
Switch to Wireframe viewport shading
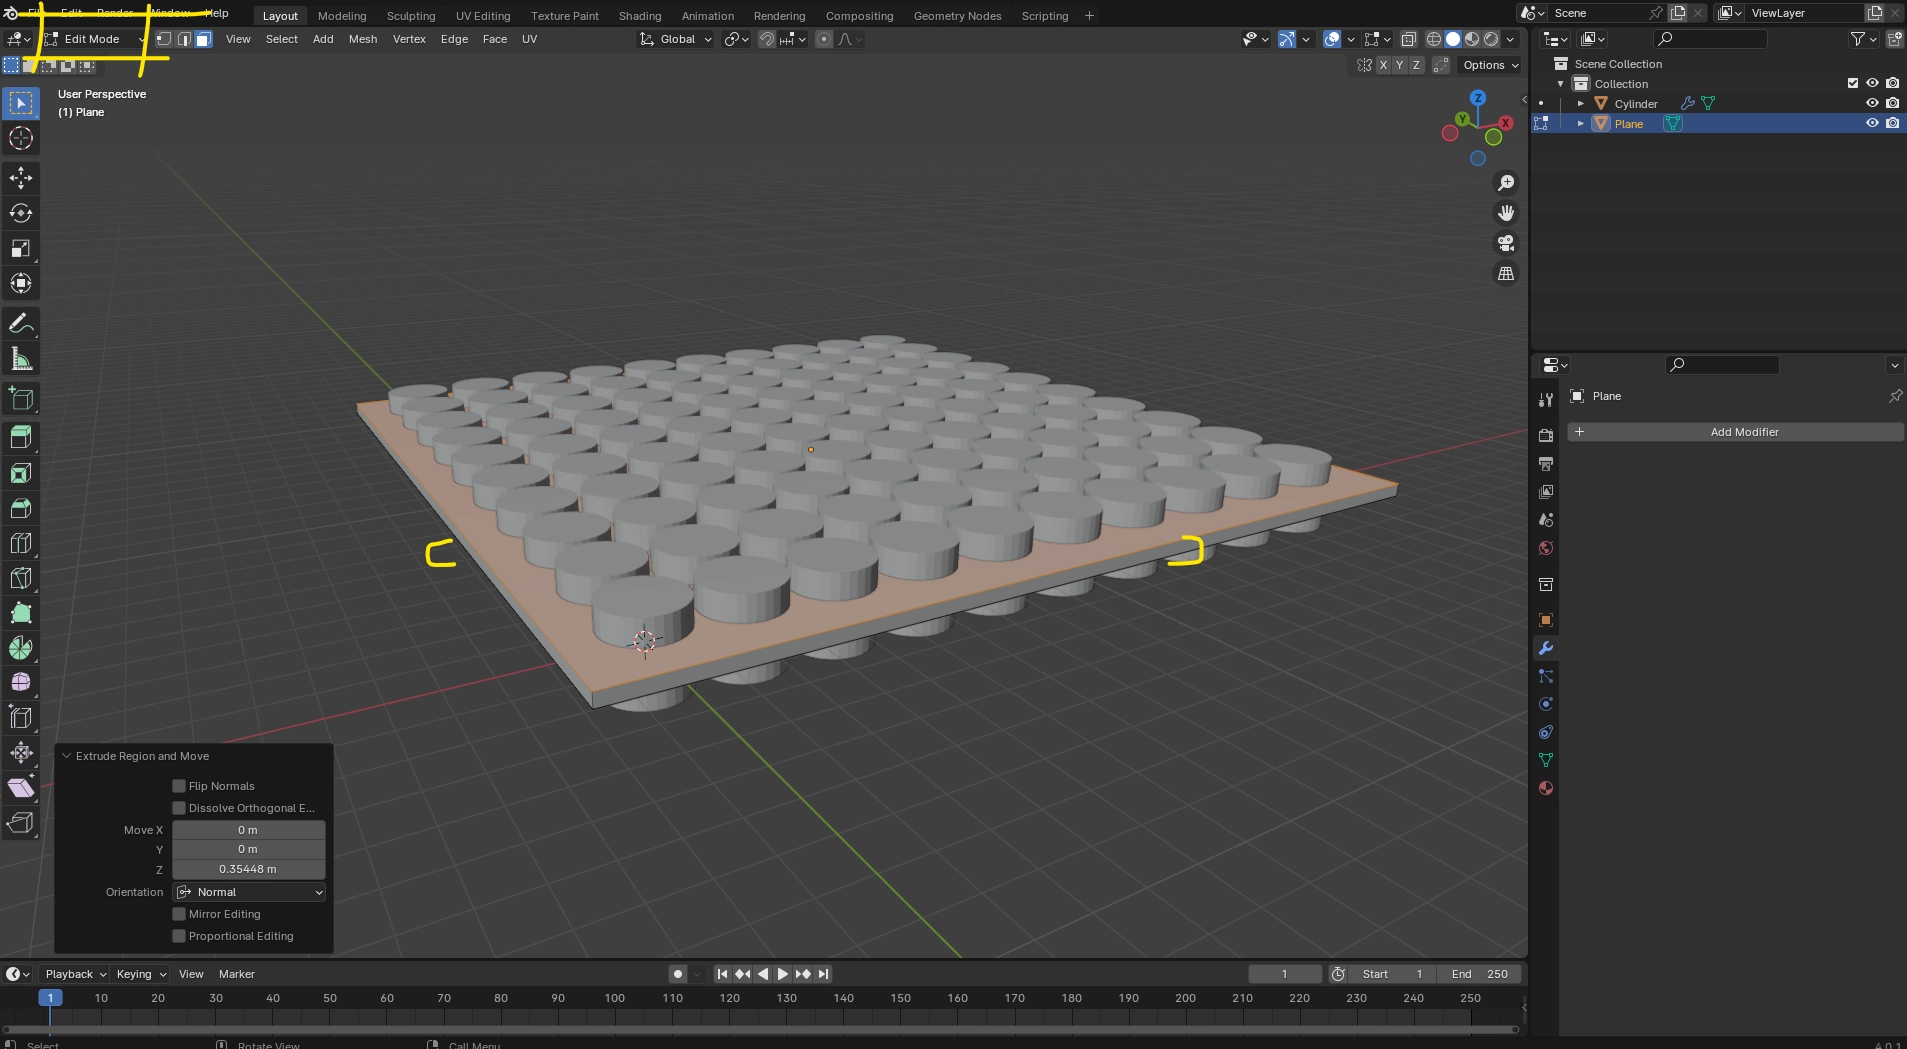[x=1435, y=39]
